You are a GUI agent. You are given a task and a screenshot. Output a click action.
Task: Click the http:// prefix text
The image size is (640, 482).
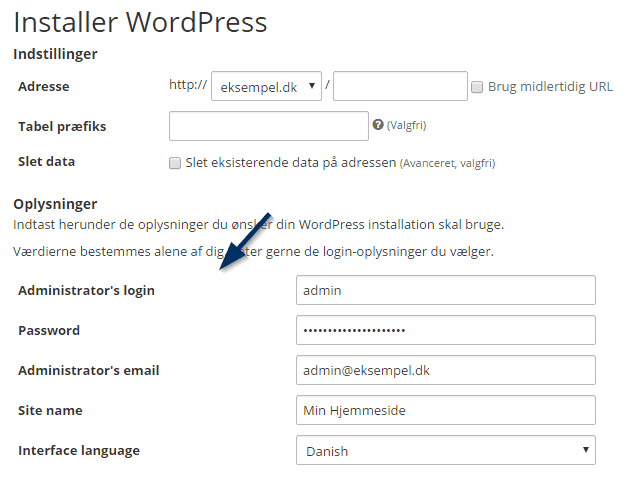188,84
